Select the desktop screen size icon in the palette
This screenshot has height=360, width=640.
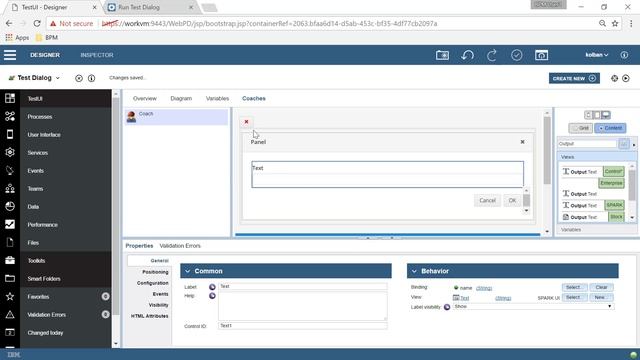coord(606,115)
